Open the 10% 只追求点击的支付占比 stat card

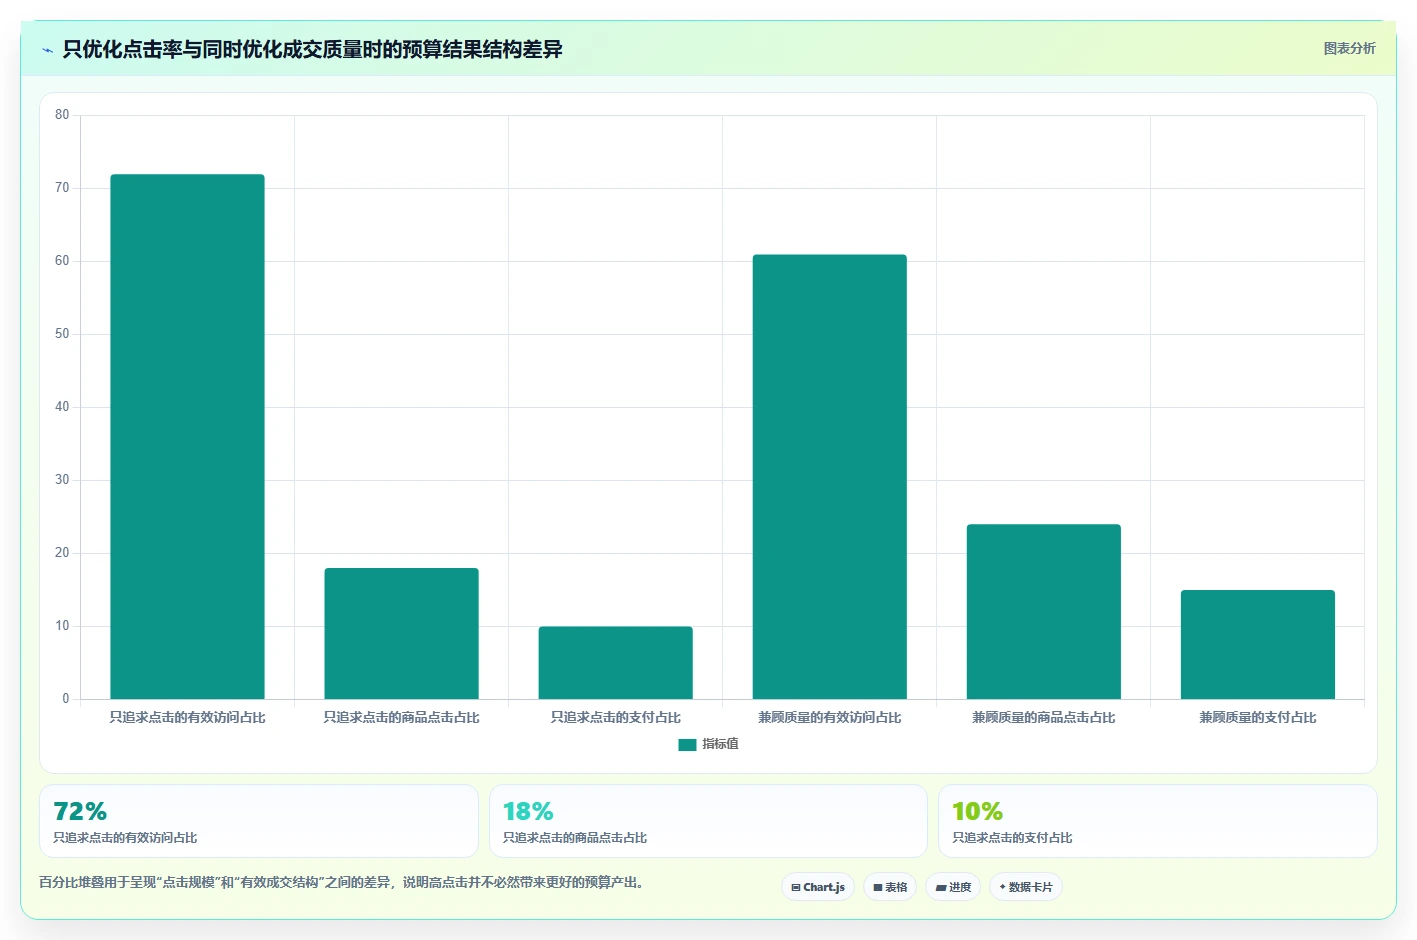point(1158,821)
